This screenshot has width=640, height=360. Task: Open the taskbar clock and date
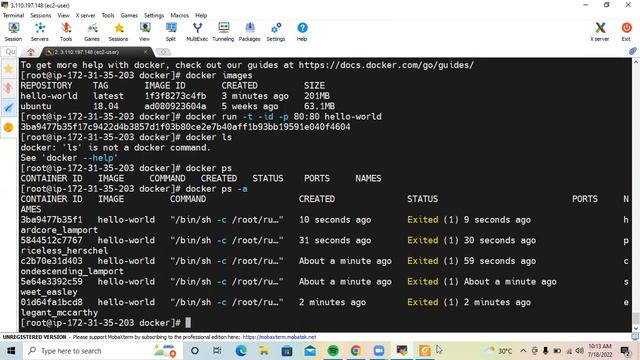tap(600, 351)
